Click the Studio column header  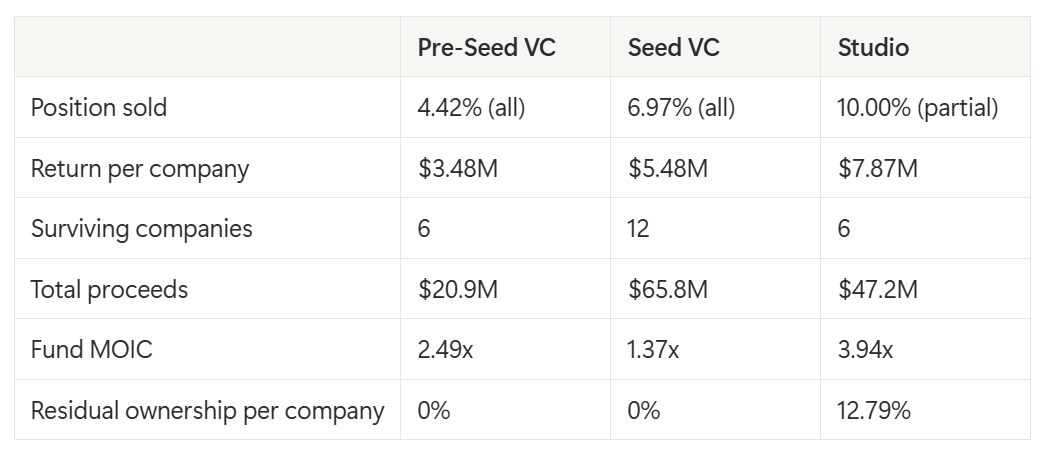coord(873,47)
